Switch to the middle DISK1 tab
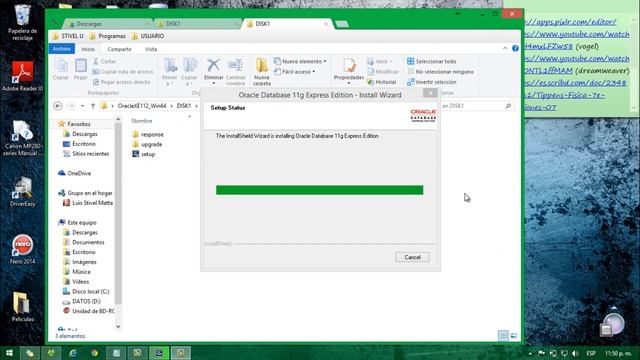640x360 pixels. [x=197, y=24]
